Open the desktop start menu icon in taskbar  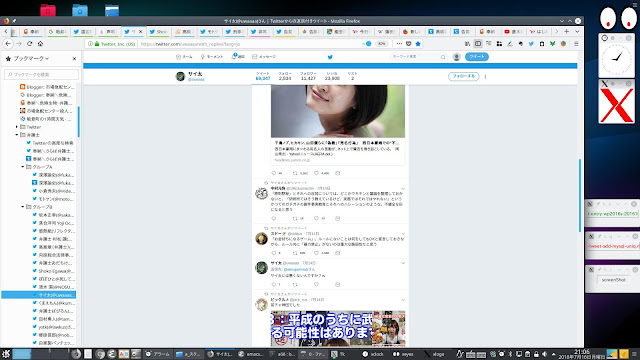coord(5,354)
